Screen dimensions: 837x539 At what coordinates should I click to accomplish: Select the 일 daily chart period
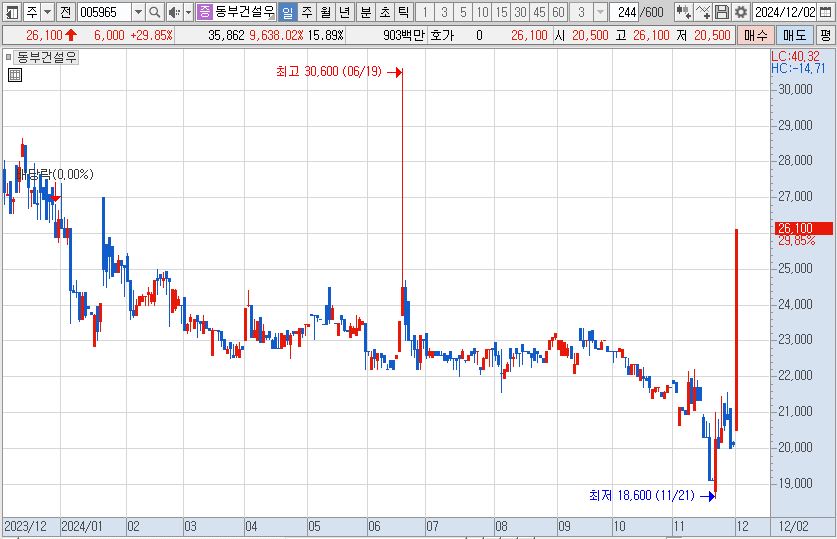click(288, 12)
